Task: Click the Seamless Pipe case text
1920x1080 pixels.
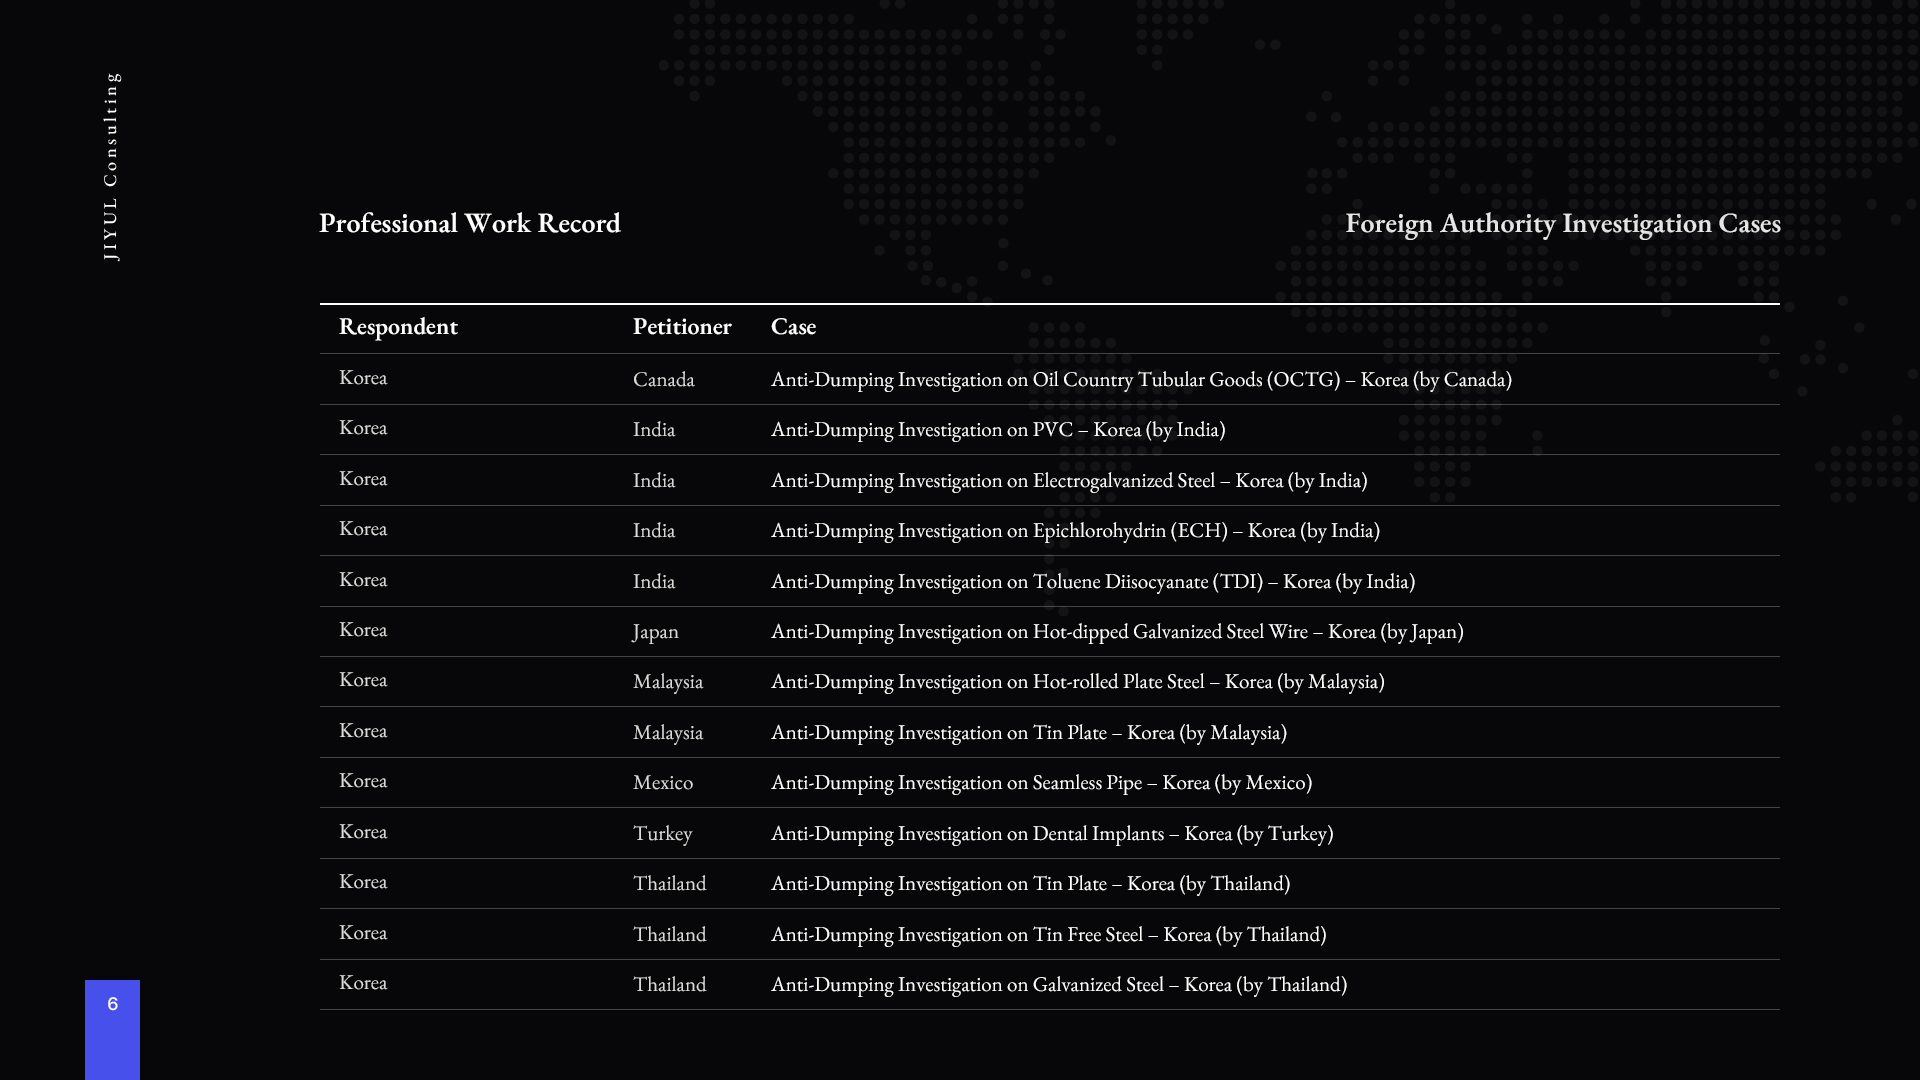Action: (1040, 783)
